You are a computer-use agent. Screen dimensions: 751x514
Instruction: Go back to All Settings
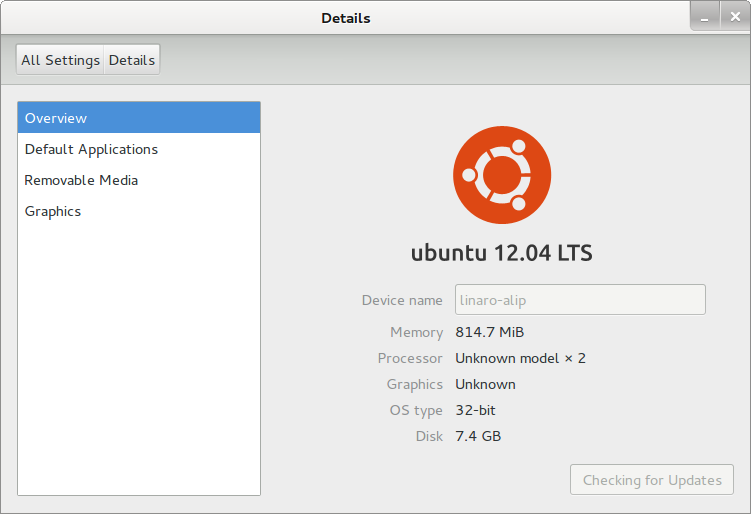[x=60, y=60]
